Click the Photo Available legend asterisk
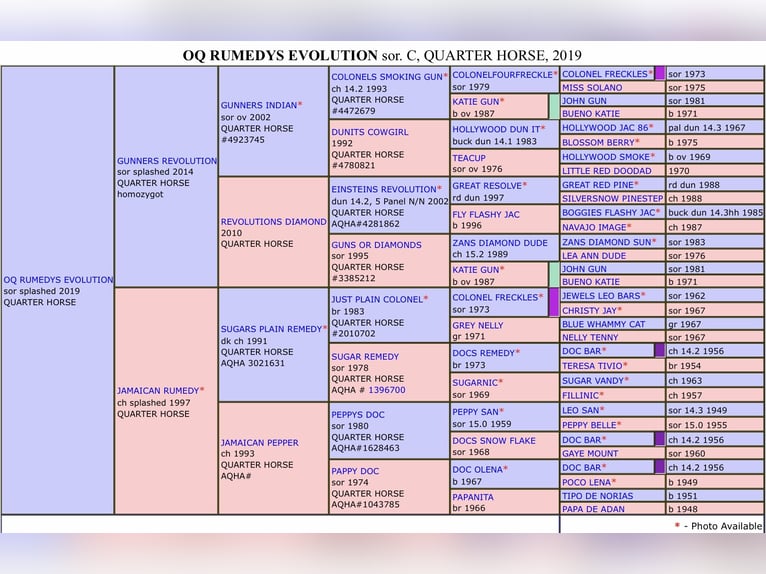 point(677,526)
